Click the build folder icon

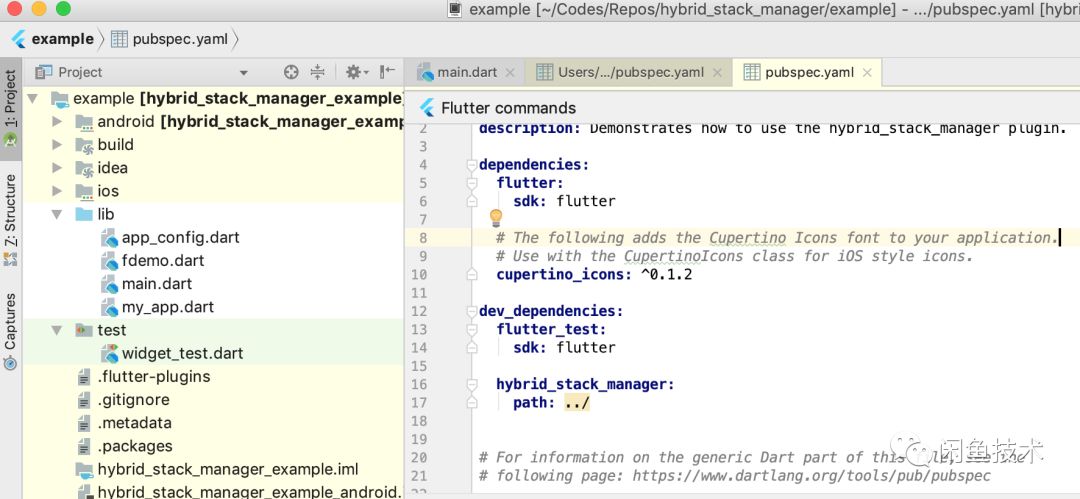[x=84, y=145]
